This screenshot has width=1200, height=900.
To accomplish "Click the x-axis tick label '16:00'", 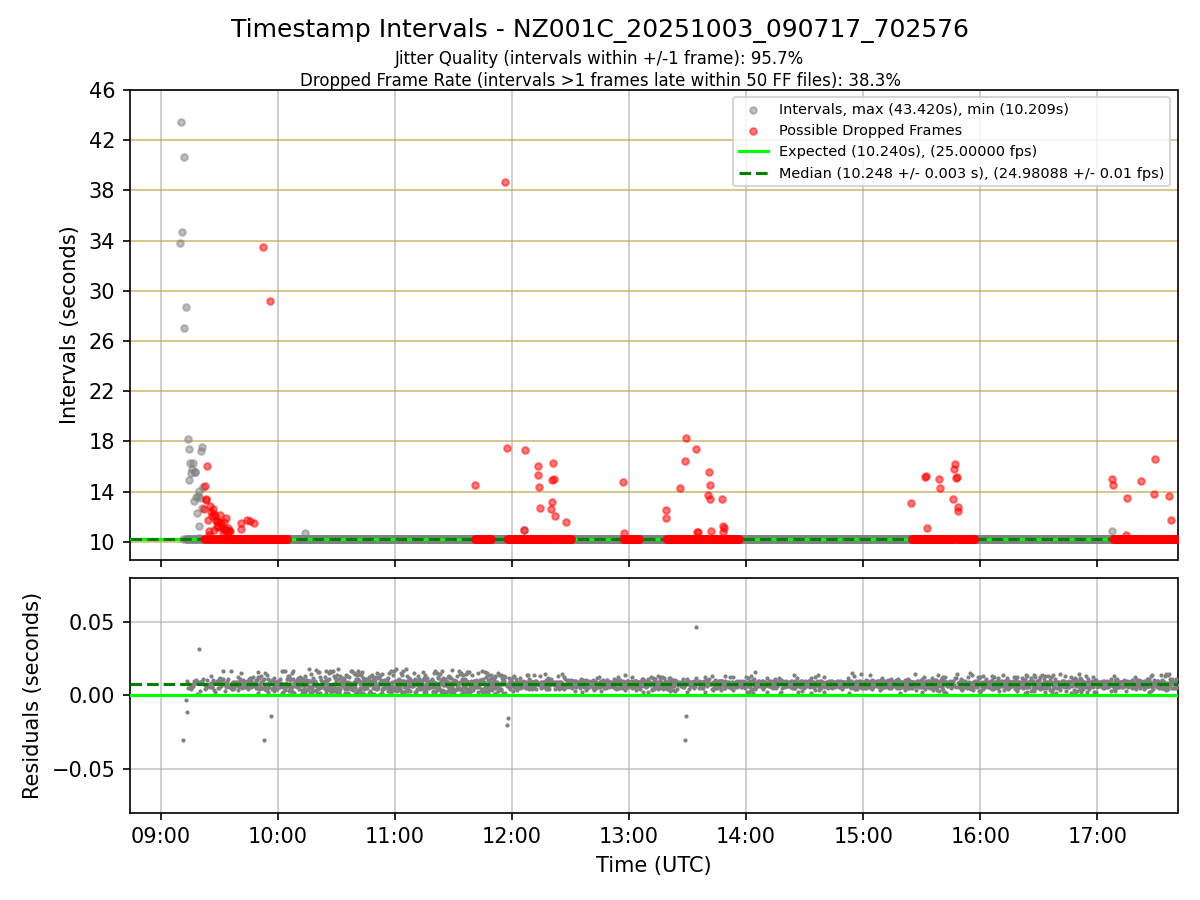I will 980,836.
